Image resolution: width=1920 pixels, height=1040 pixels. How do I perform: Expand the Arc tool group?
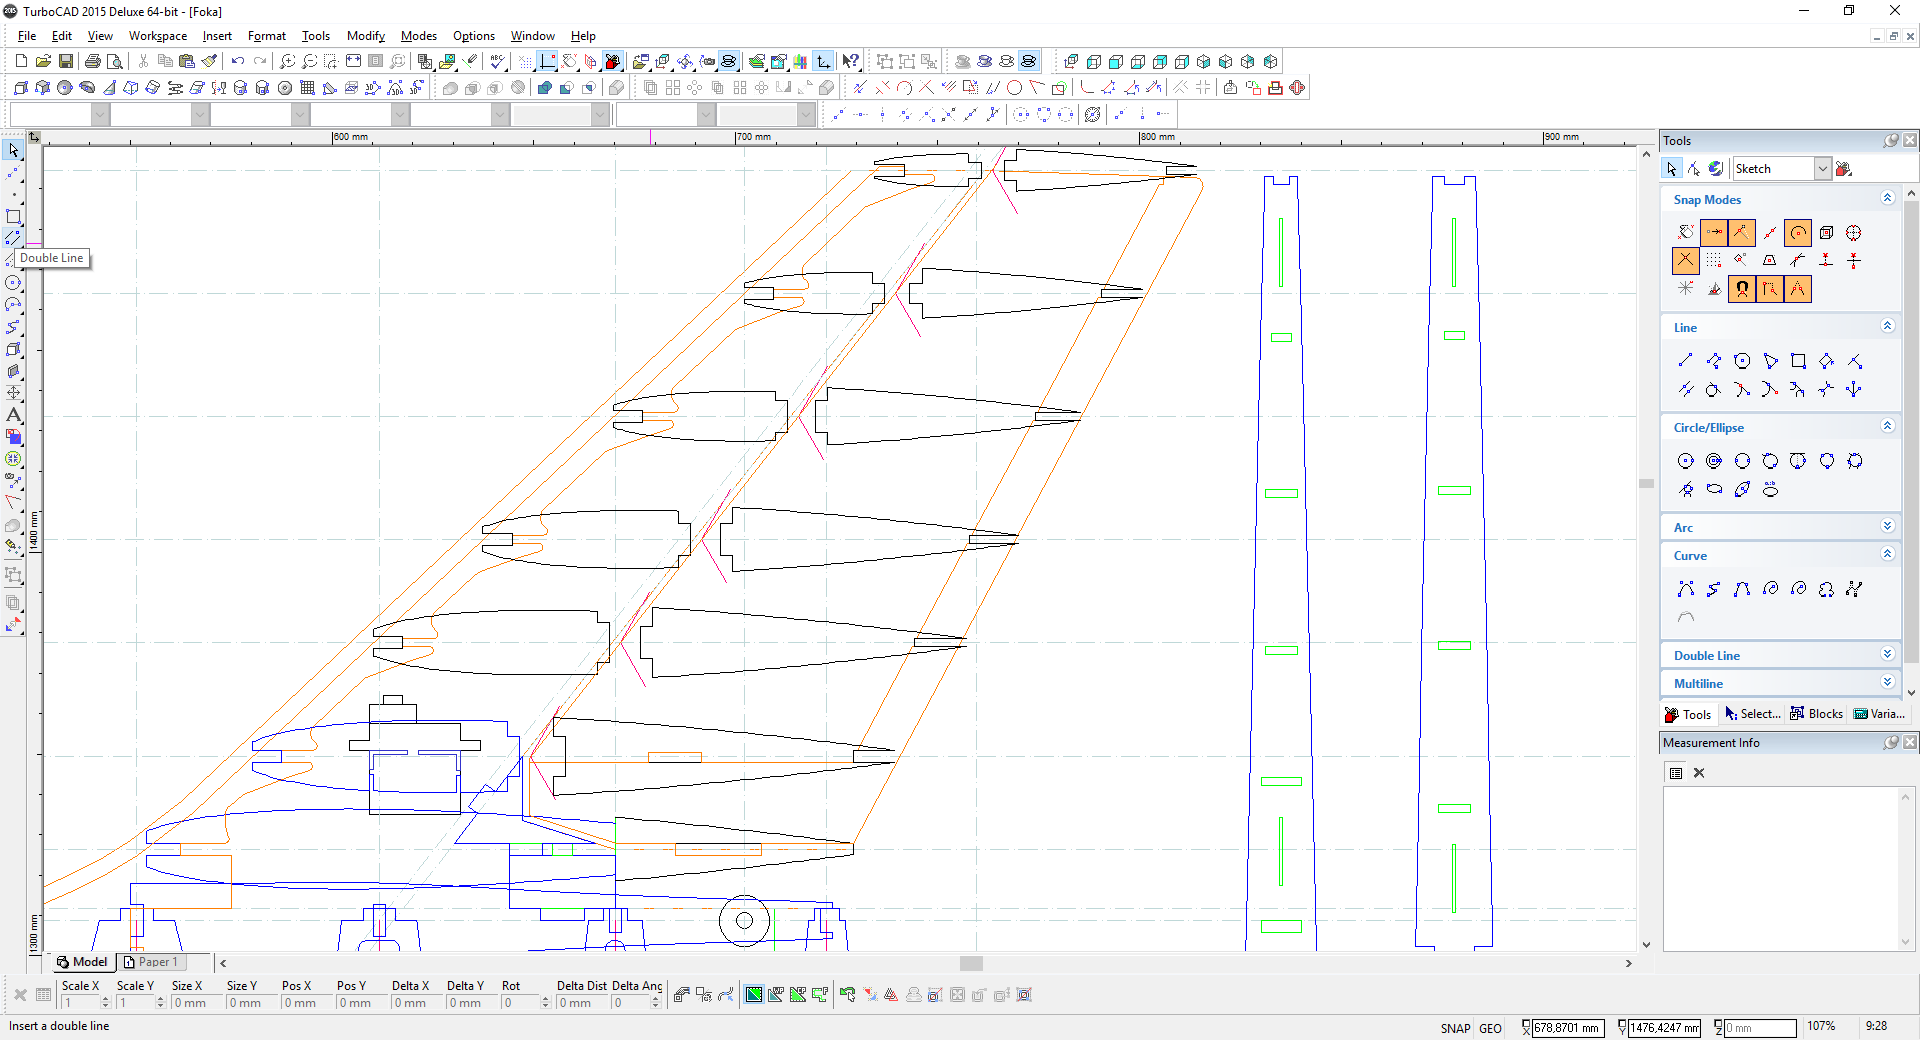[x=1887, y=527]
